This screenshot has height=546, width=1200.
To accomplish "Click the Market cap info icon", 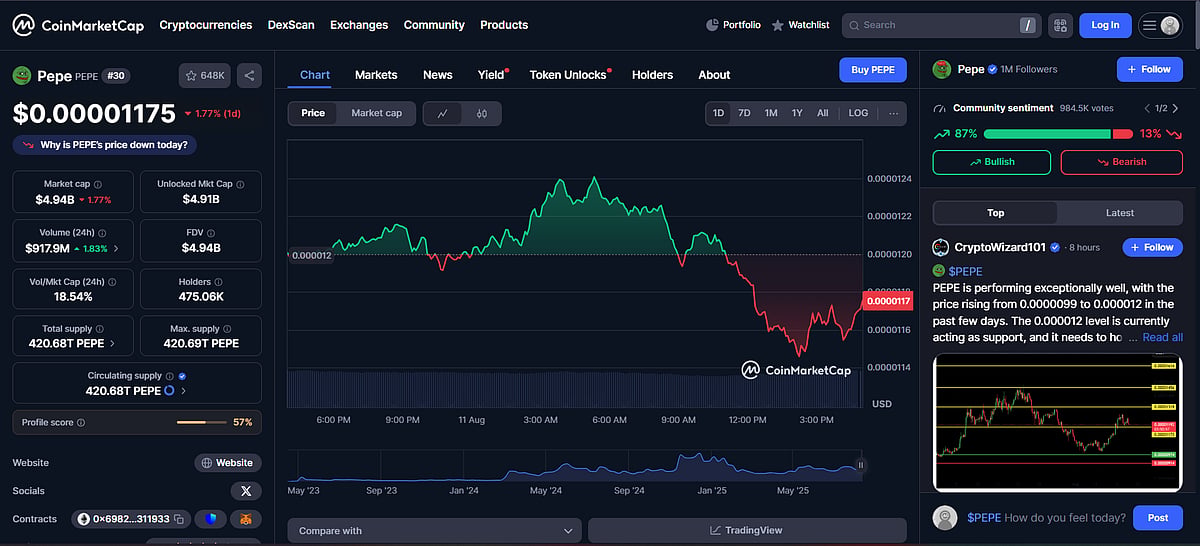I will [x=97, y=184].
